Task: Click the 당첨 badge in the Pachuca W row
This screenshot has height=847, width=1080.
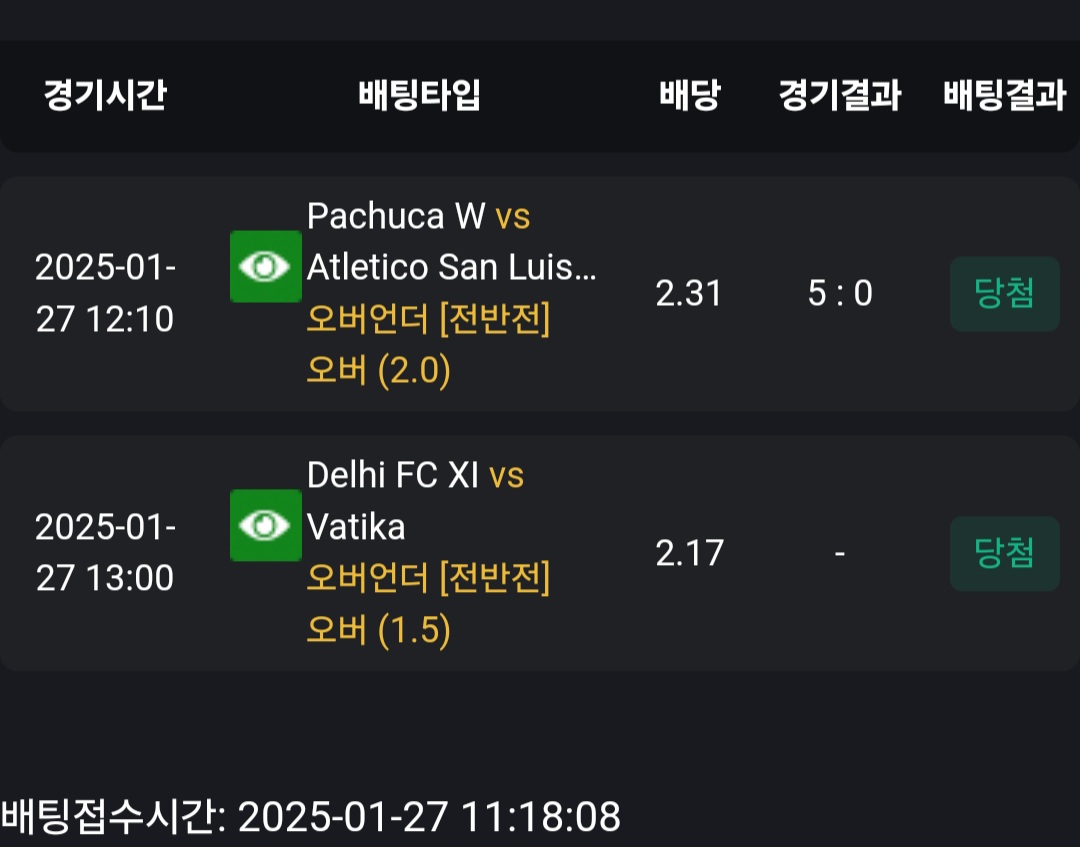Action: coord(1004,293)
